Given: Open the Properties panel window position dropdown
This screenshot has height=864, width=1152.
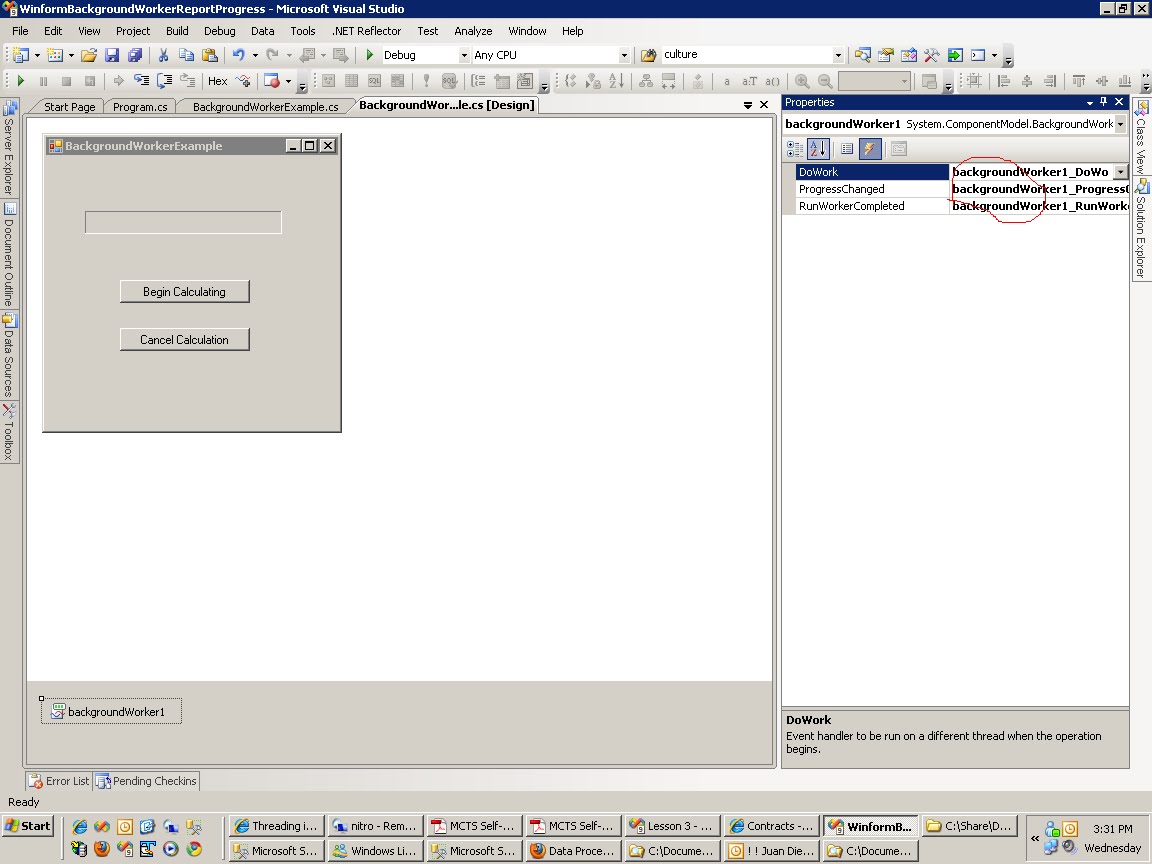Looking at the screenshot, I should [1090, 103].
